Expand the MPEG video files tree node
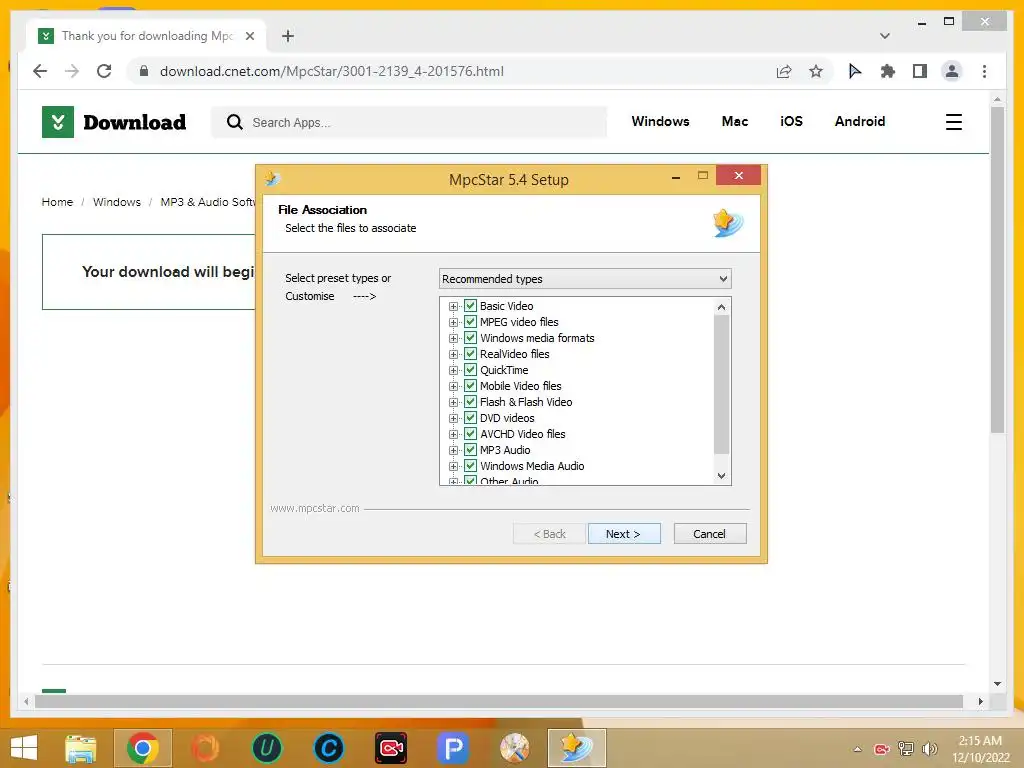 (x=453, y=322)
